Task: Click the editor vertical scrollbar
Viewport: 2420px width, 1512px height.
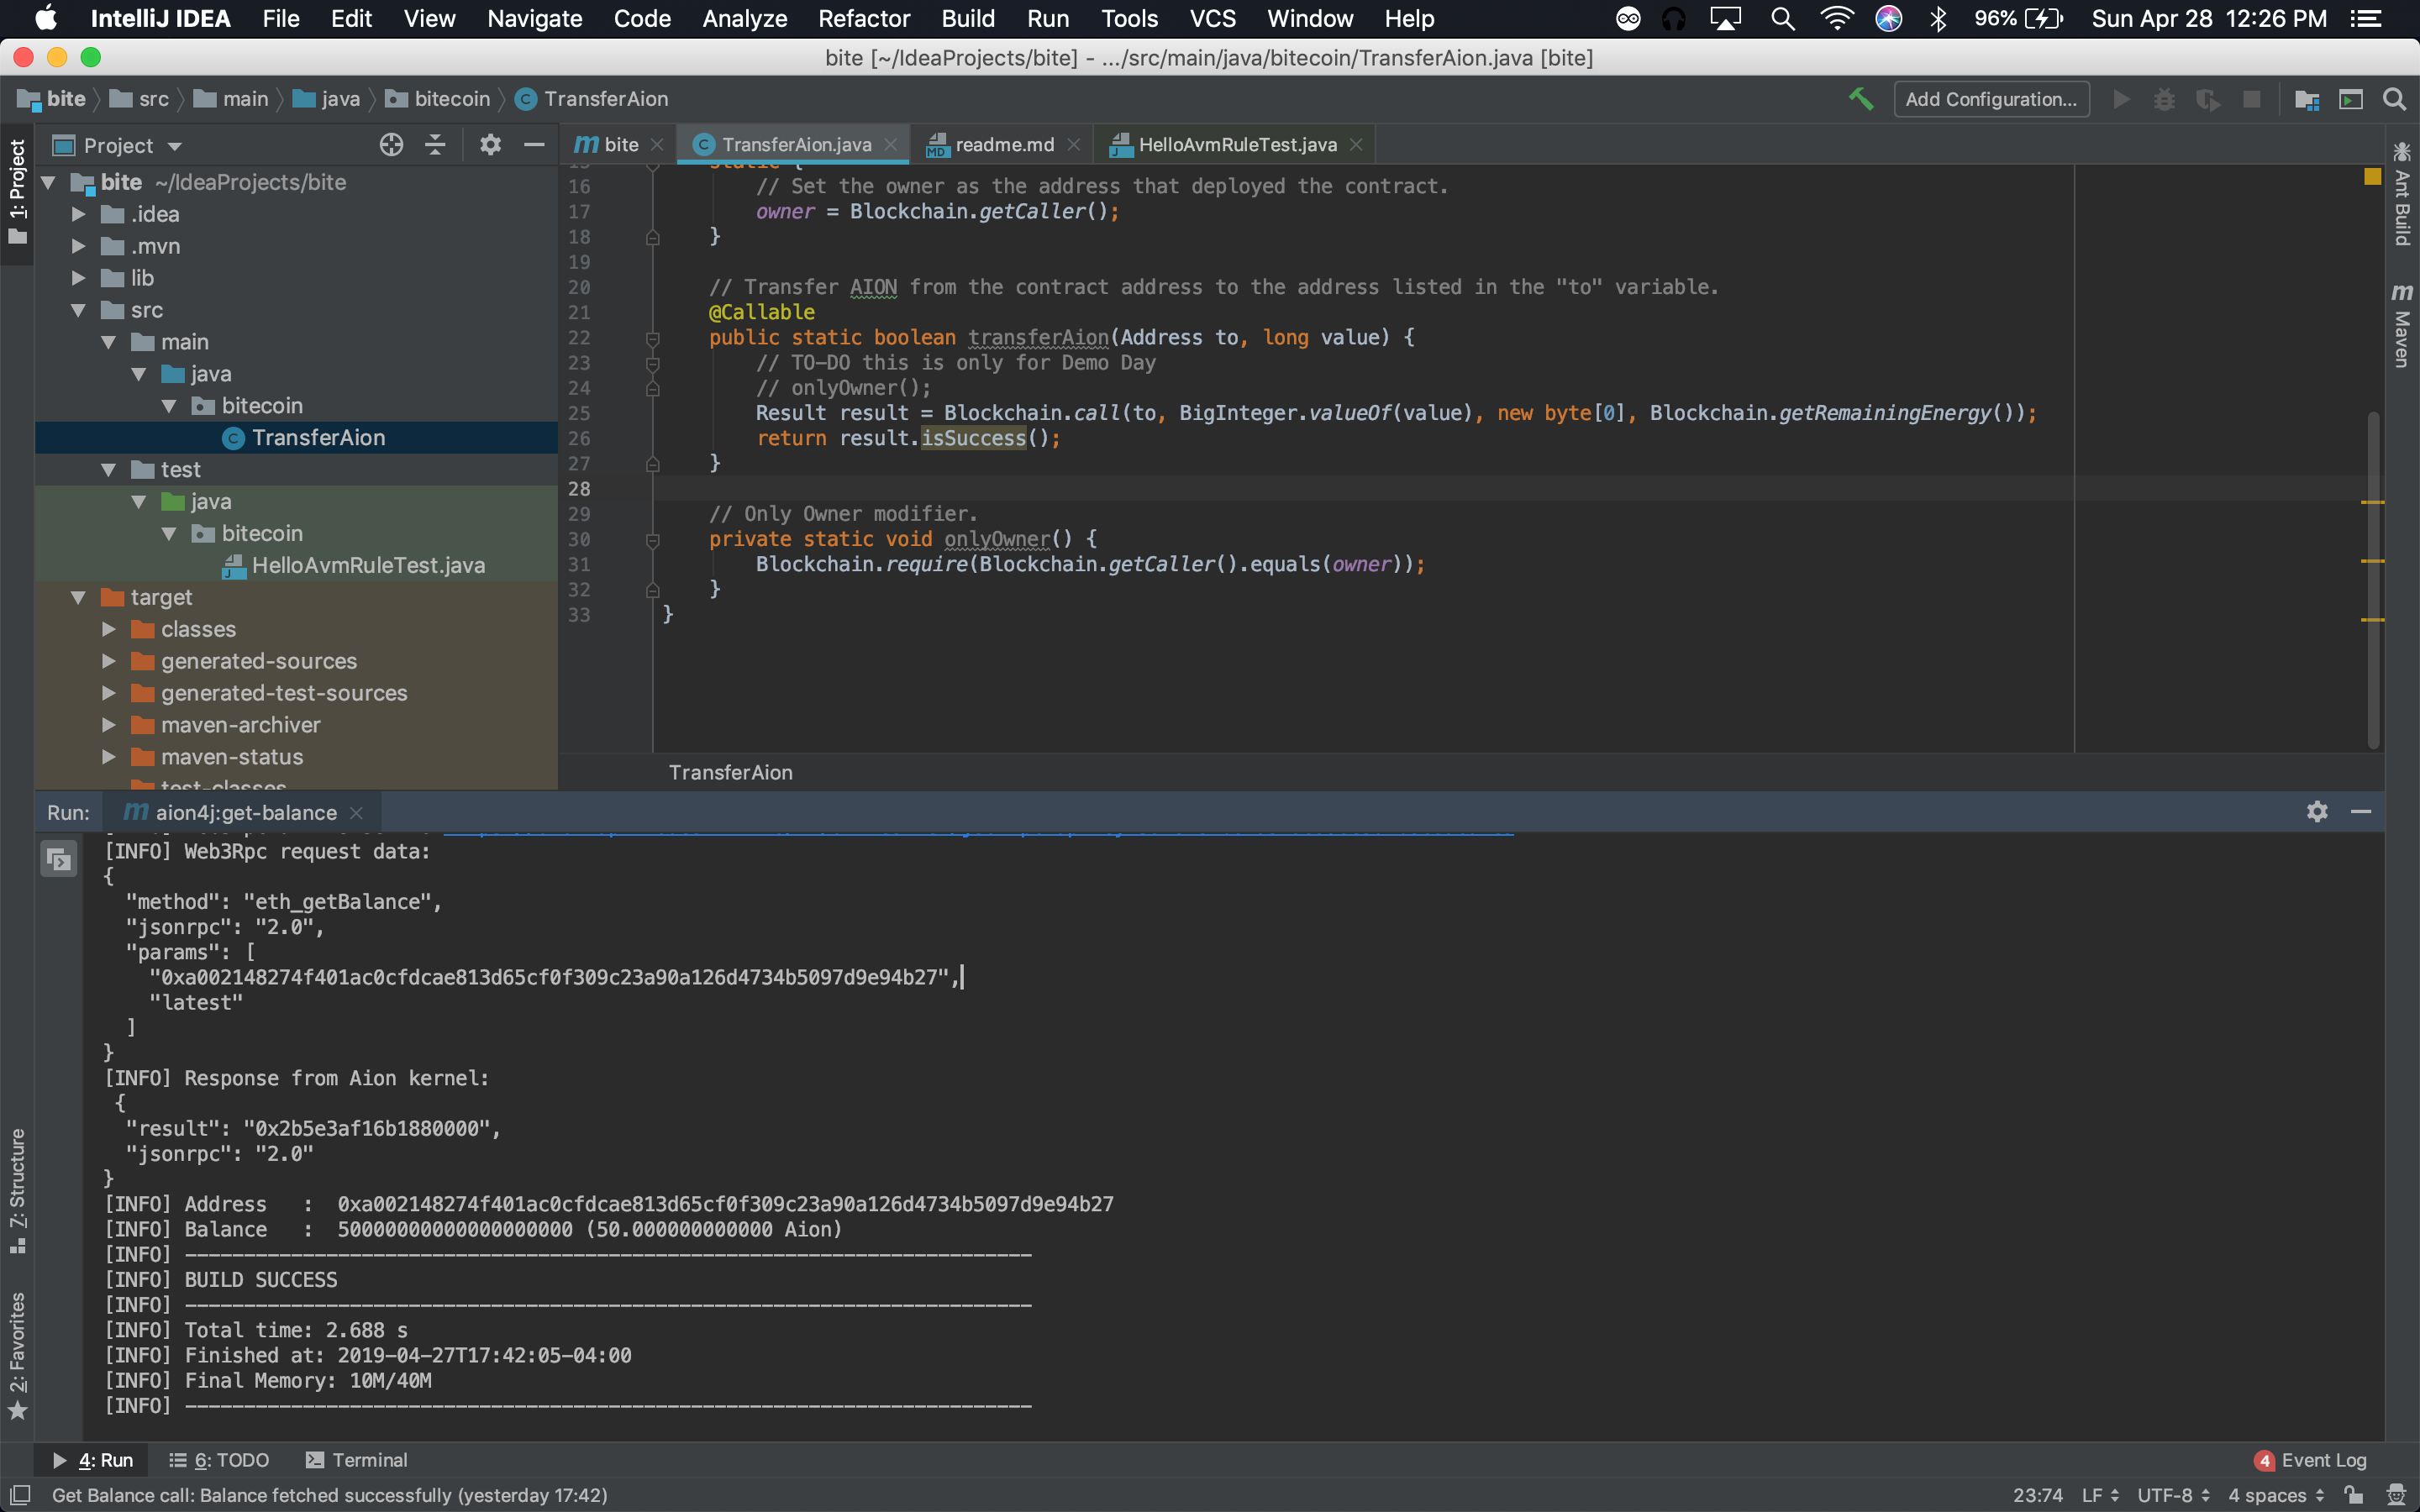Action: click(2372, 580)
